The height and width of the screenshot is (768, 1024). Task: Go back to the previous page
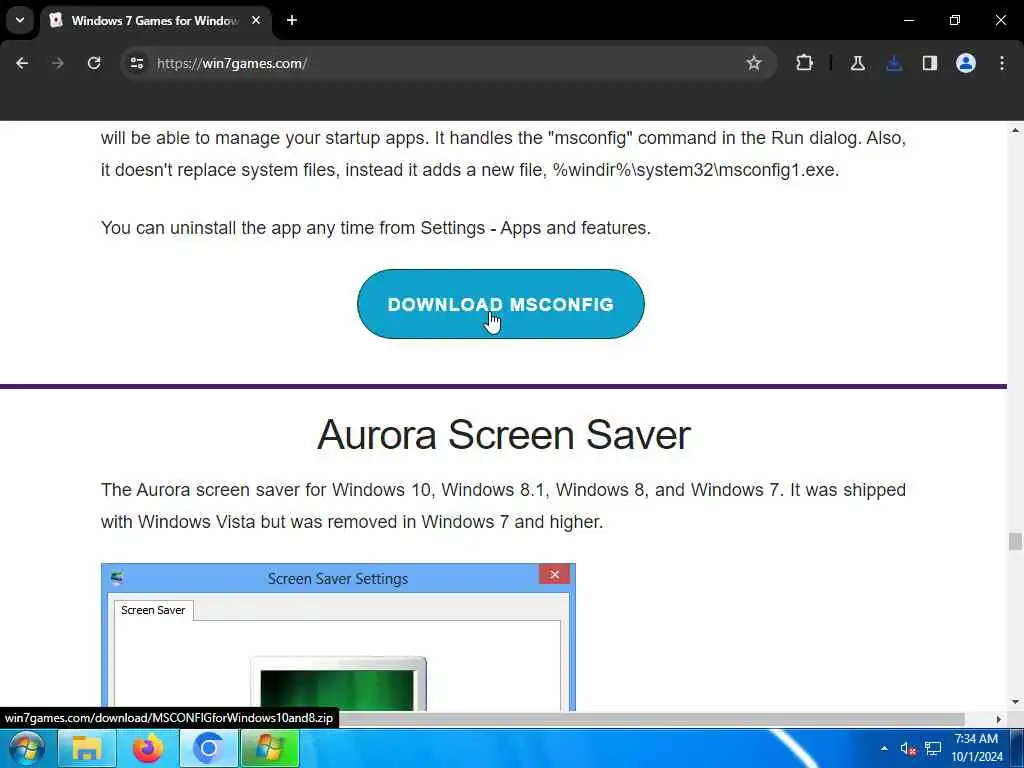click(x=22, y=63)
